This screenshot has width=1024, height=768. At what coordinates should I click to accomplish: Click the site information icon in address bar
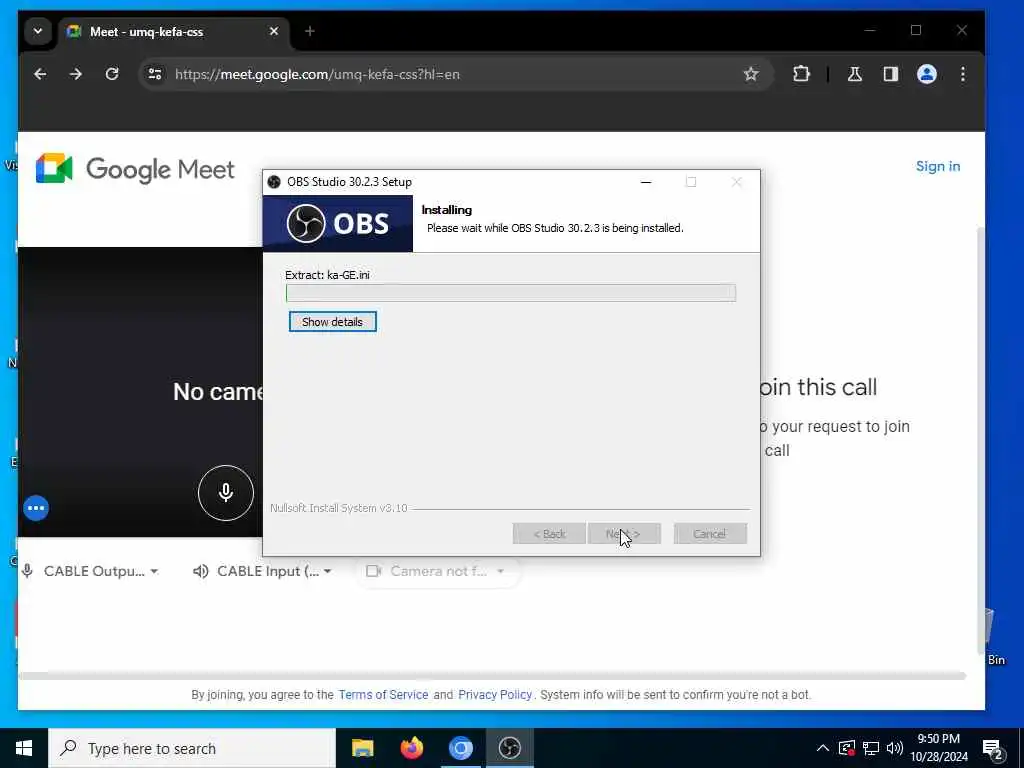click(155, 74)
